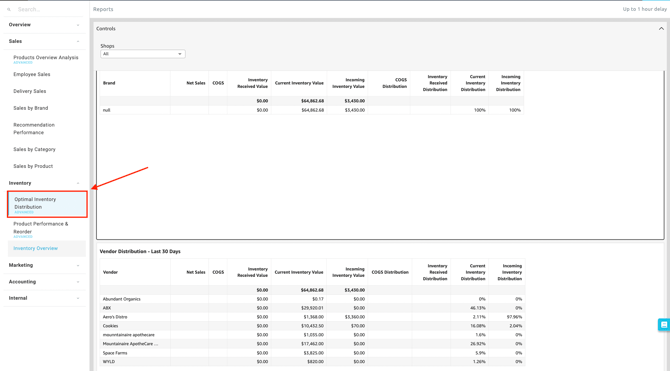Screen dimensions: 670x371
Task: Click the null brand row
Action: (311, 110)
